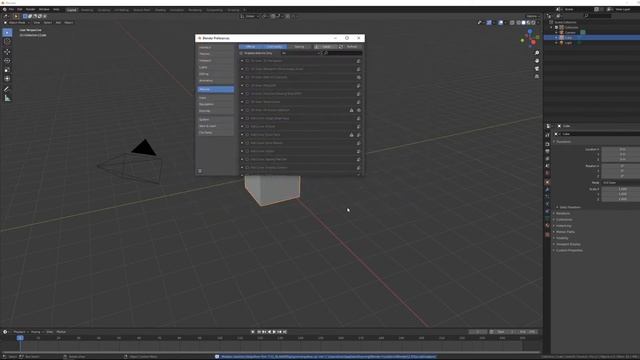Tick Enabled Add-ons Only checkbox
The height and width of the screenshot is (360, 640).
coord(241,53)
